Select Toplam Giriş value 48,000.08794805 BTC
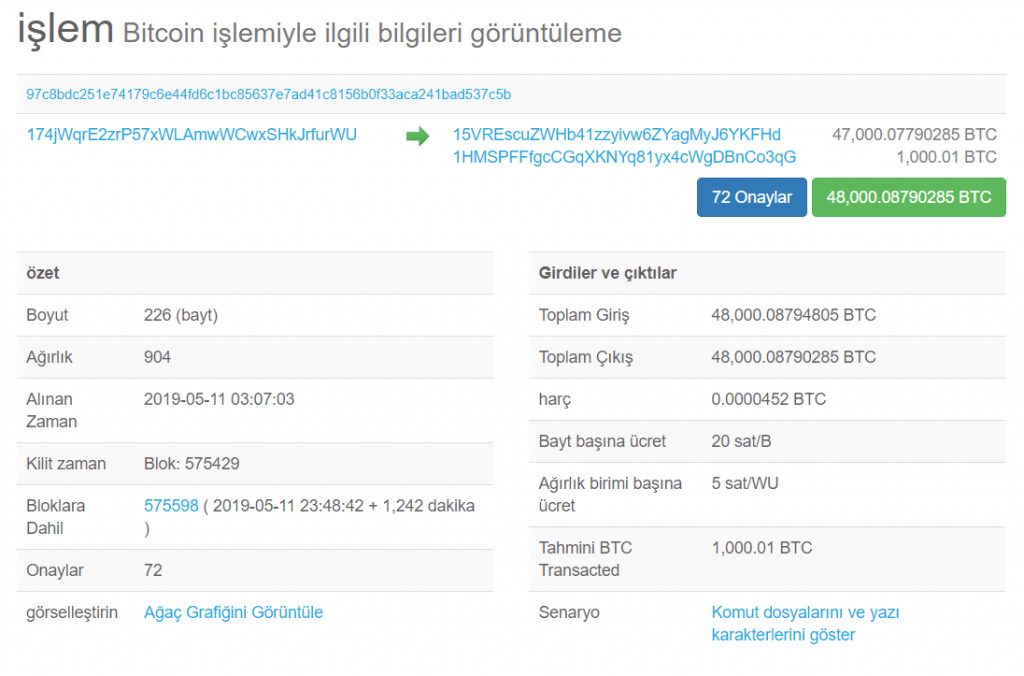 coord(793,315)
